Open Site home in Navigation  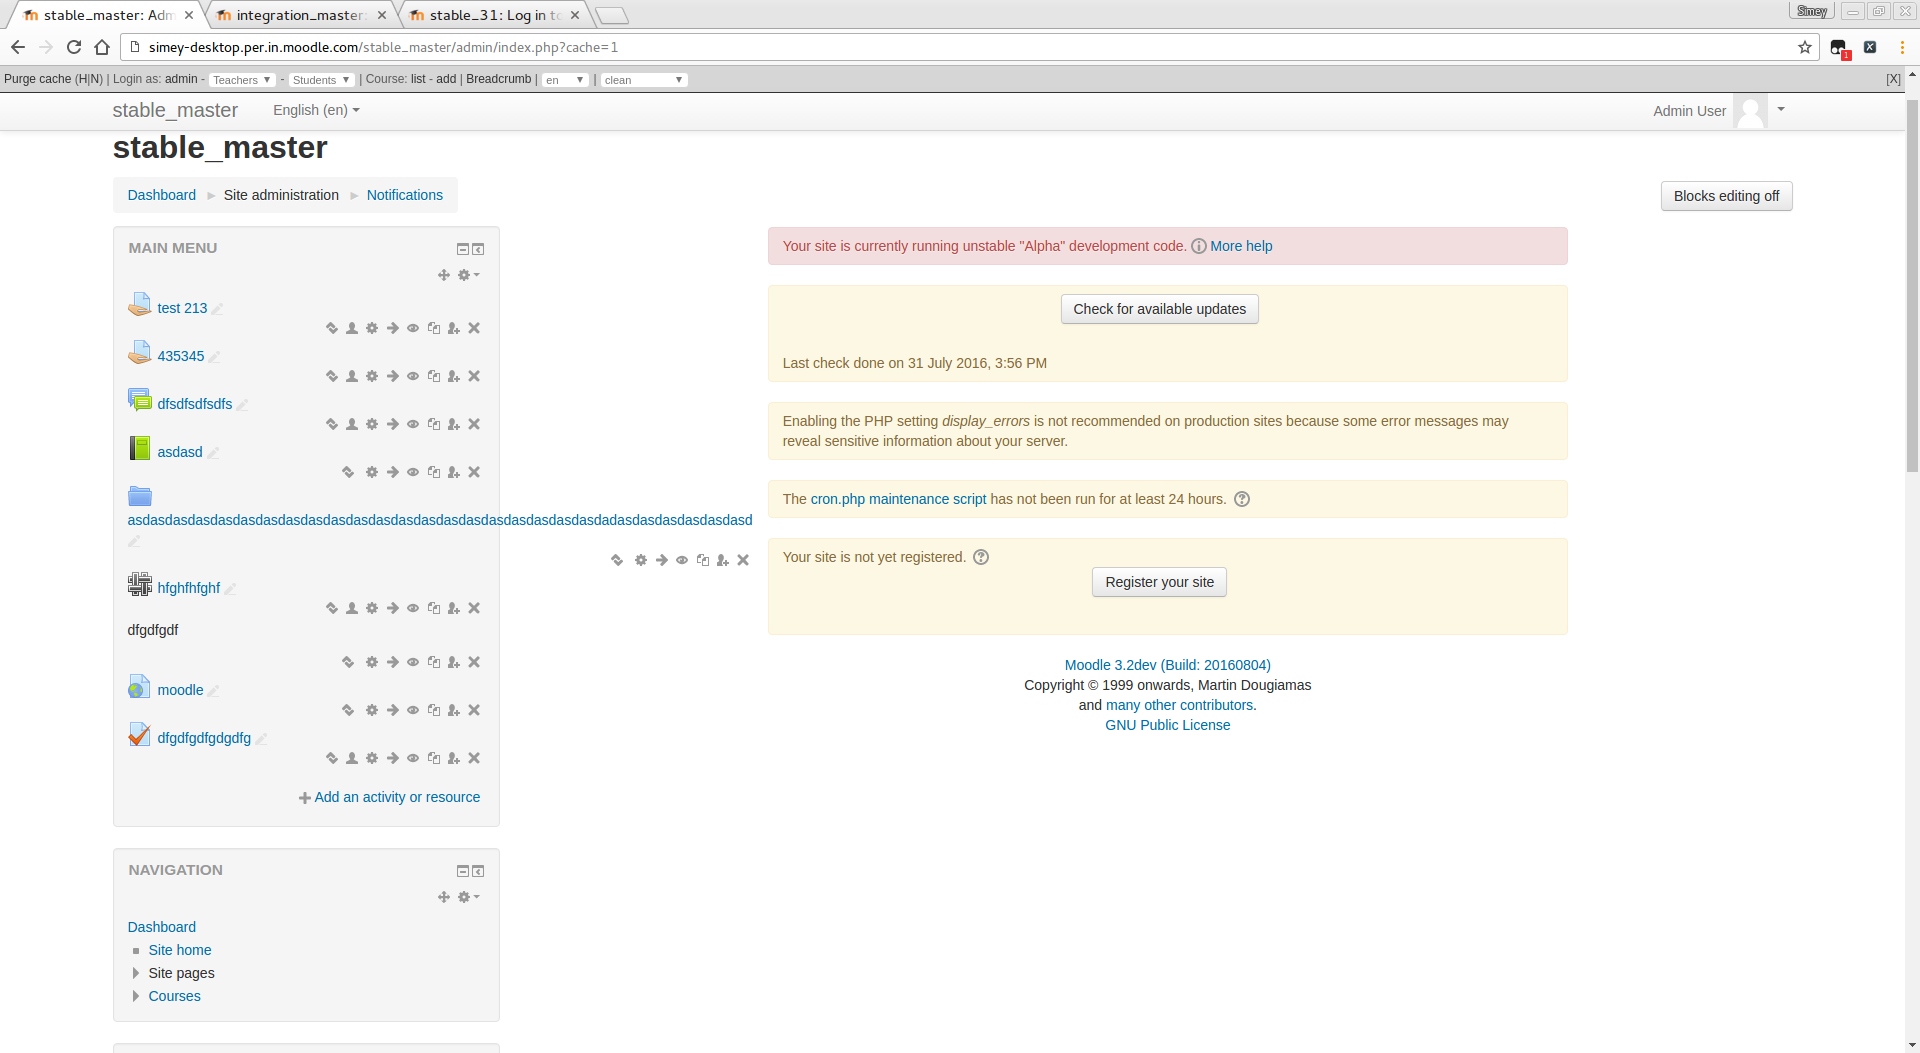180,950
